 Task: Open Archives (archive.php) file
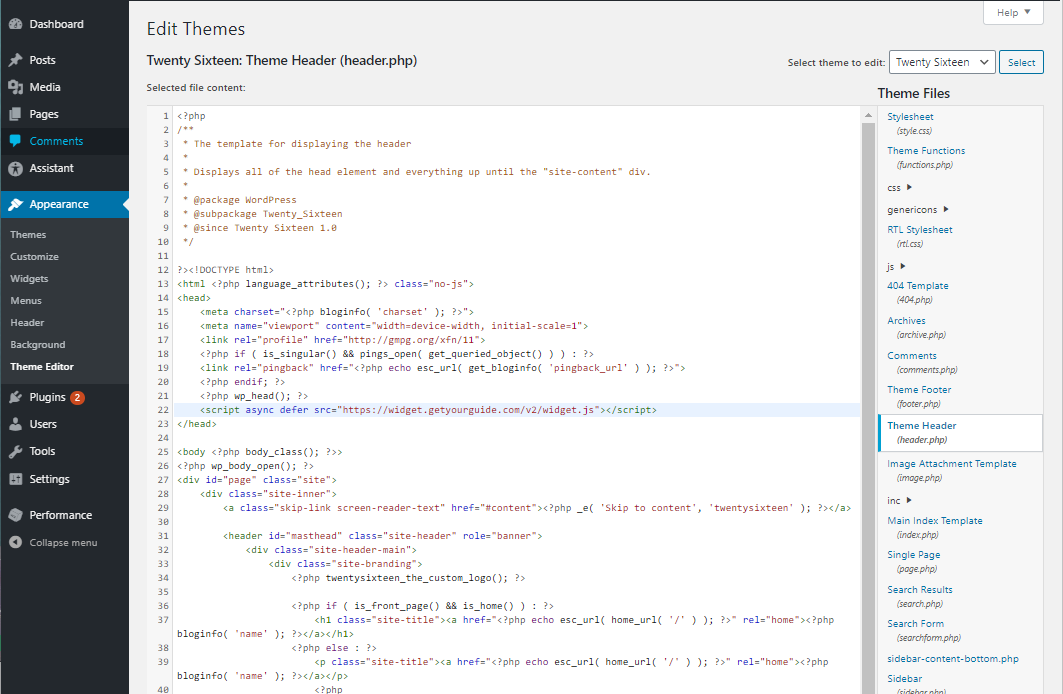pos(917,327)
